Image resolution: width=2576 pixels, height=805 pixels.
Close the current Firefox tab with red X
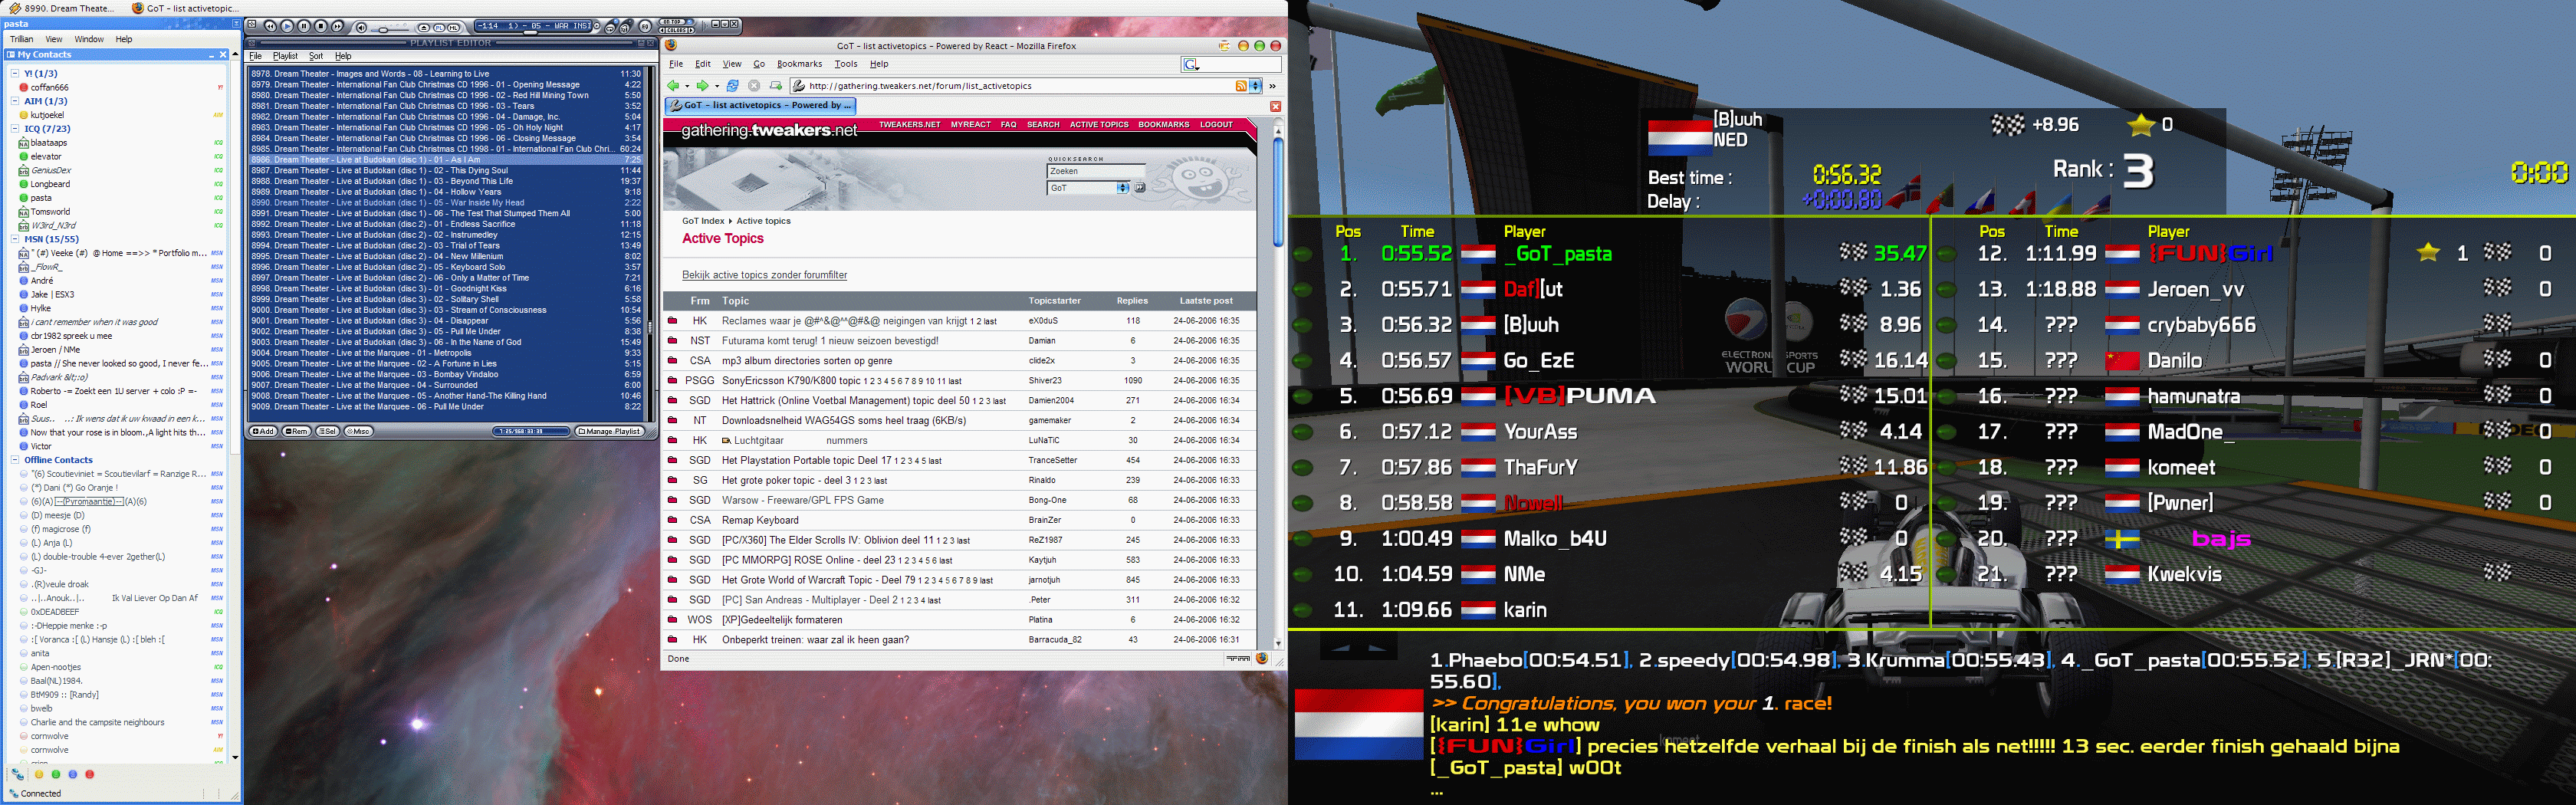1275,107
